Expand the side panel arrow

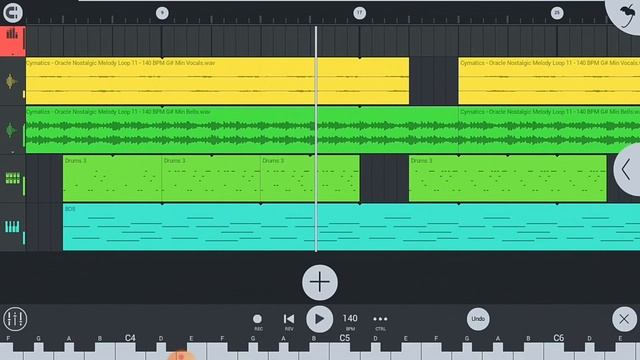(x=627, y=169)
